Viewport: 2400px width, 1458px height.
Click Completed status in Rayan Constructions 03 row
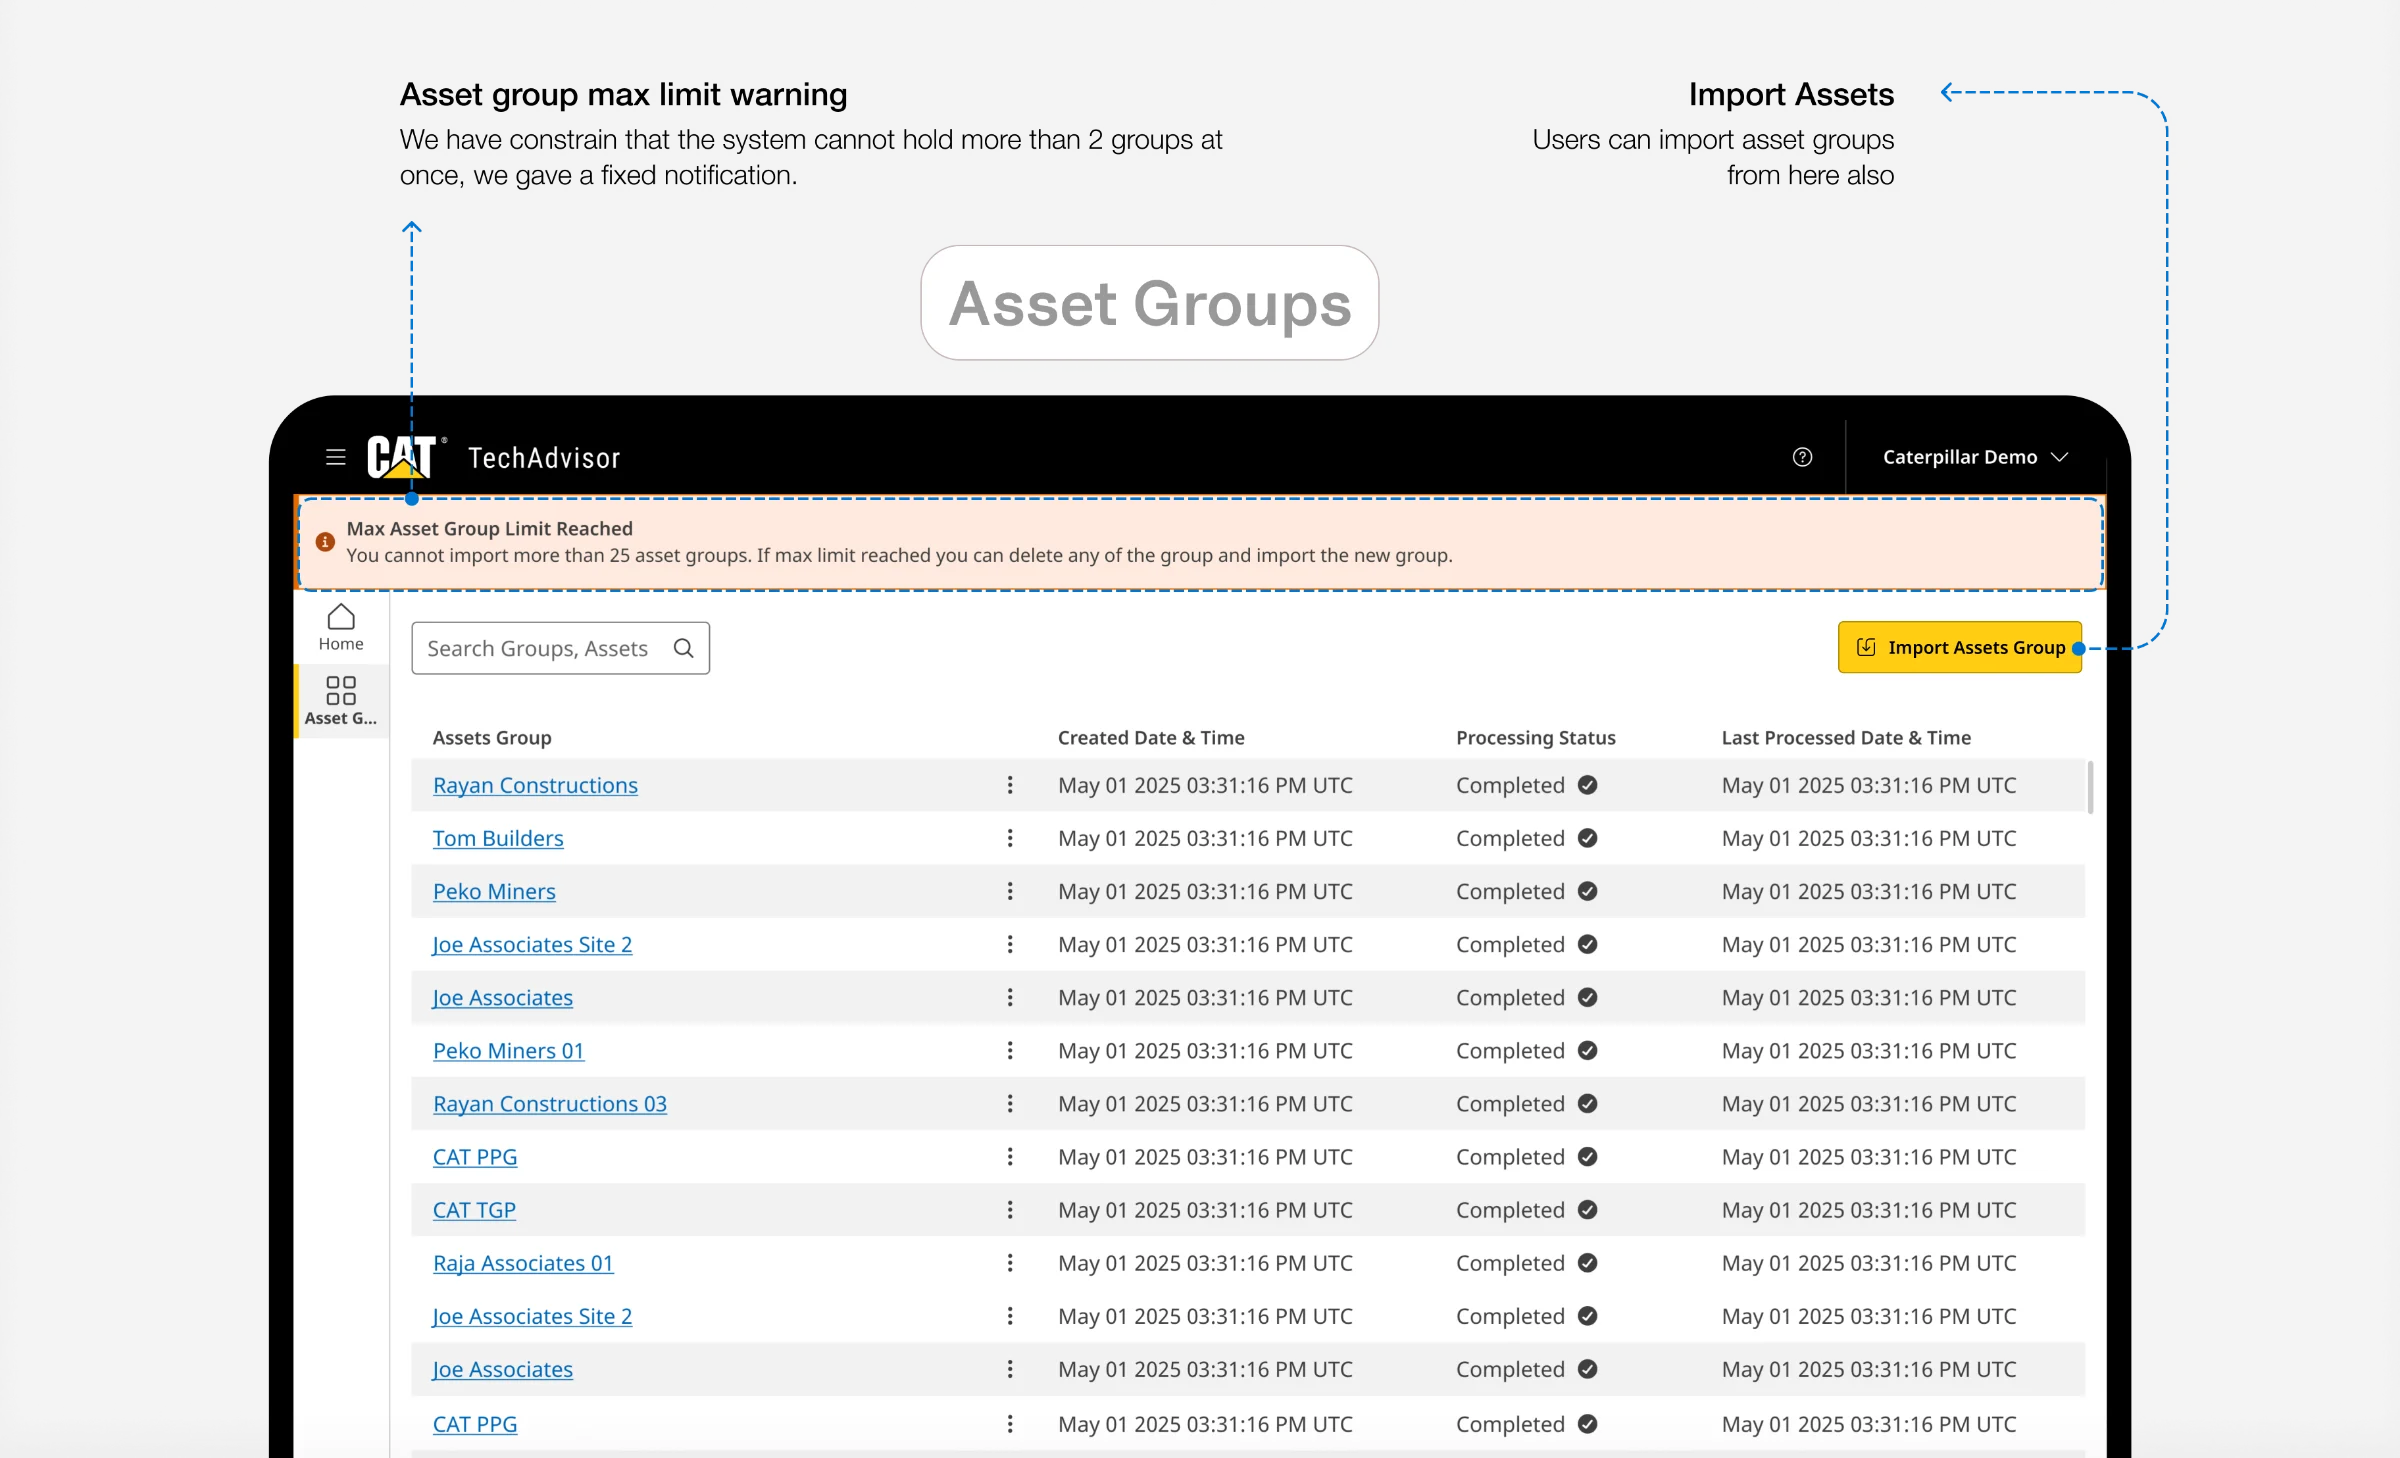point(1510,1103)
